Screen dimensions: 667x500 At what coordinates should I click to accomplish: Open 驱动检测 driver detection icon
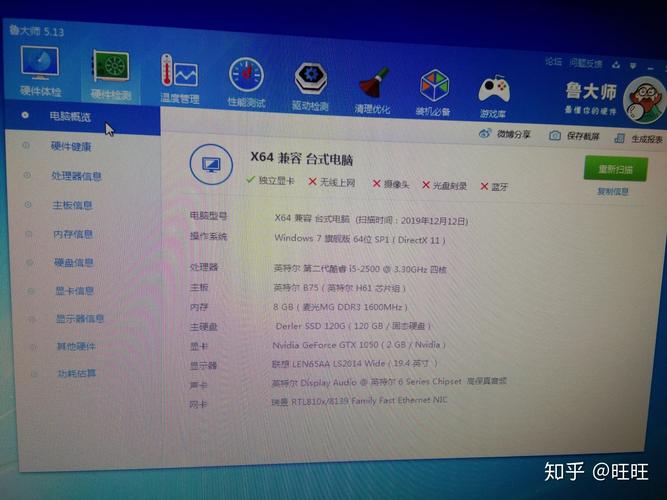point(311,87)
